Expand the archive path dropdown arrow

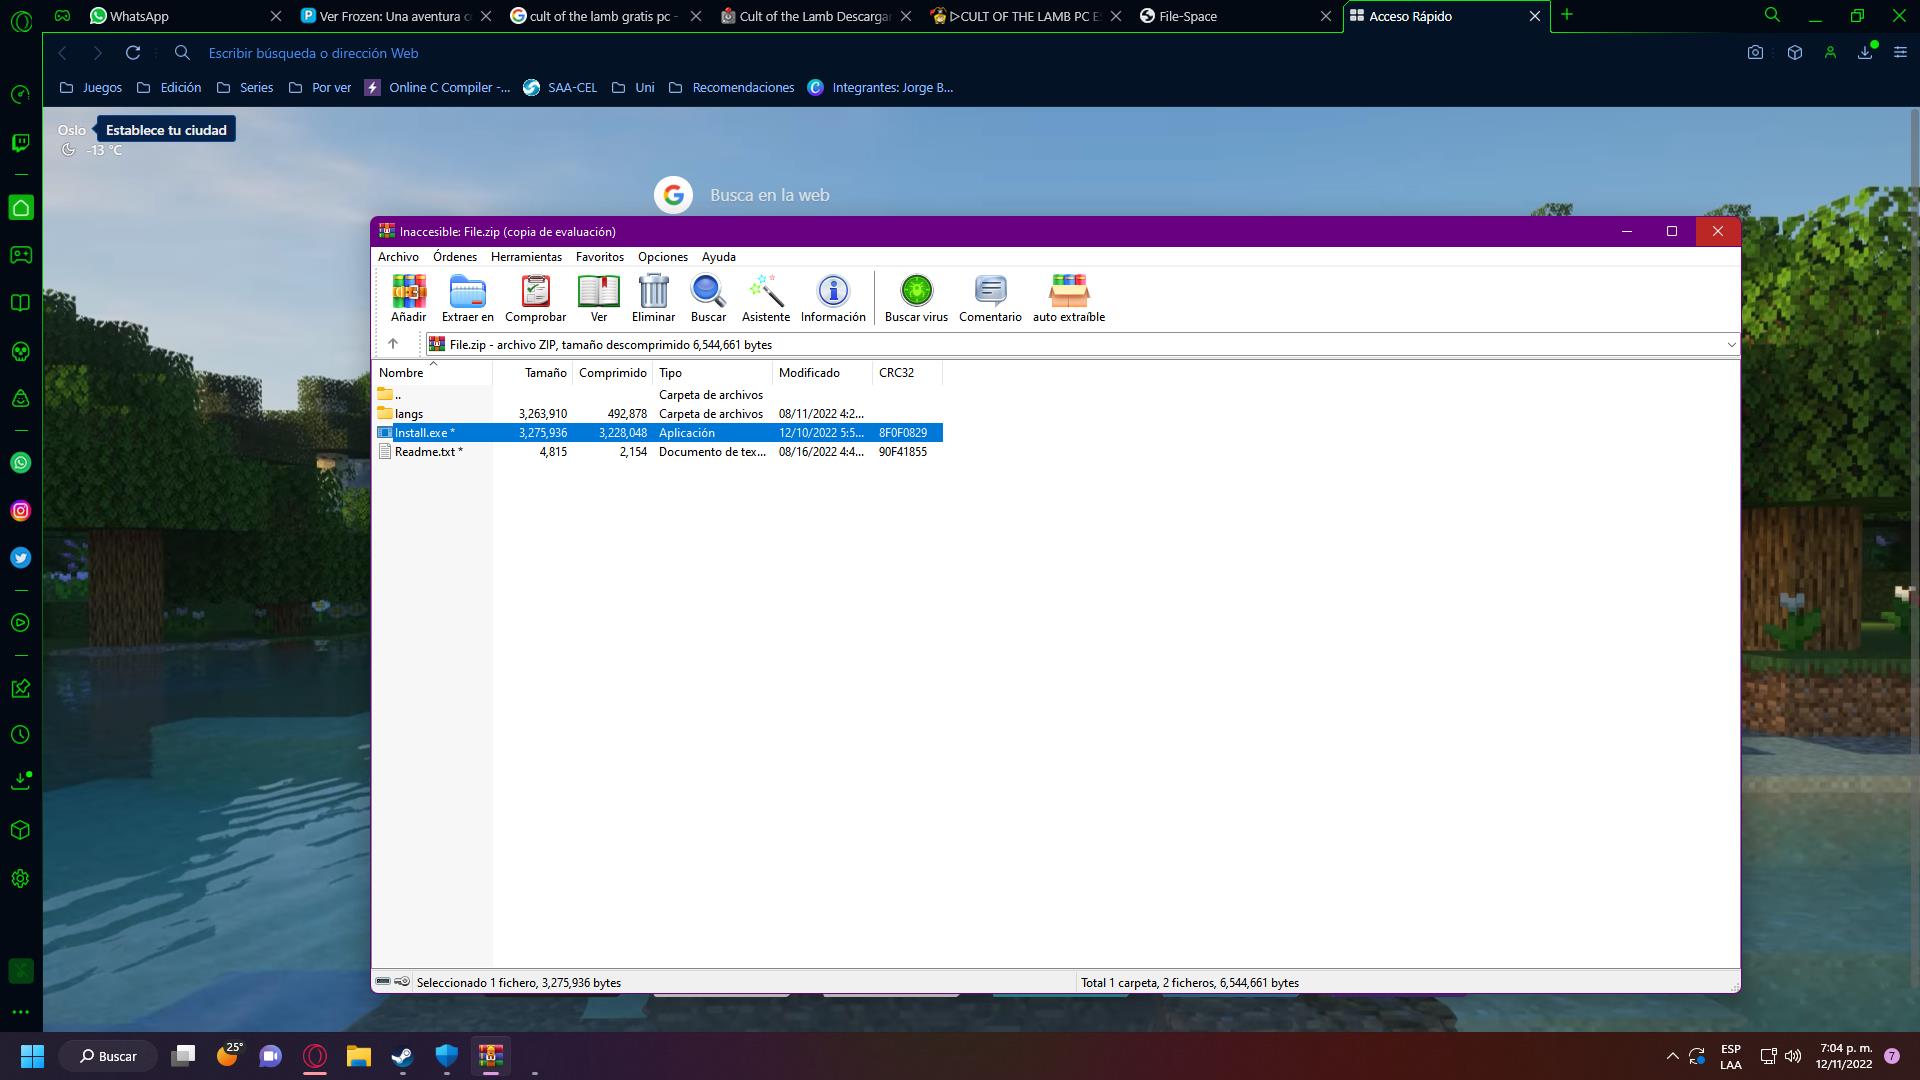tap(1731, 345)
